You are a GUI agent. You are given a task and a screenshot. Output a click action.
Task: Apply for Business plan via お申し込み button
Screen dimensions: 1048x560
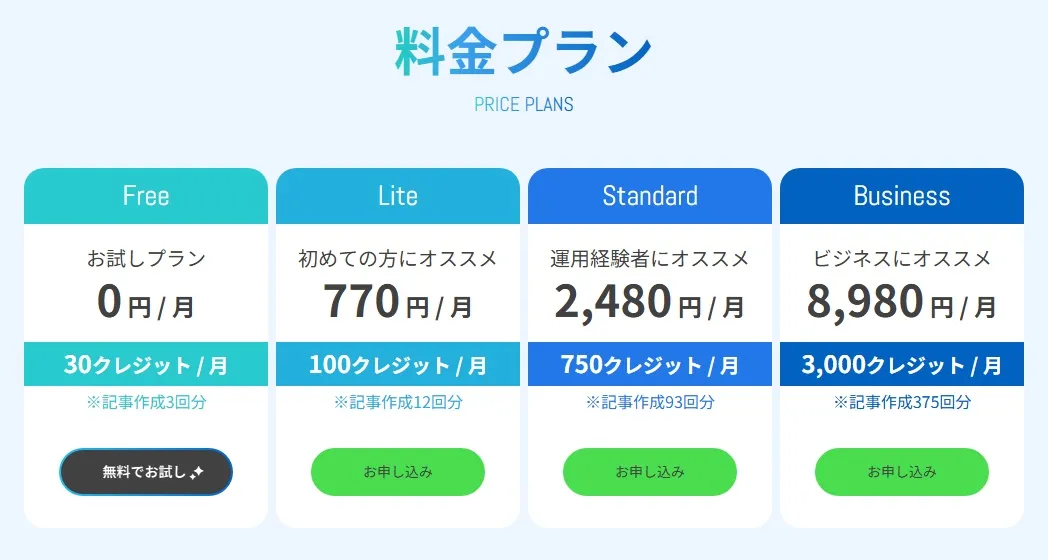[902, 472]
